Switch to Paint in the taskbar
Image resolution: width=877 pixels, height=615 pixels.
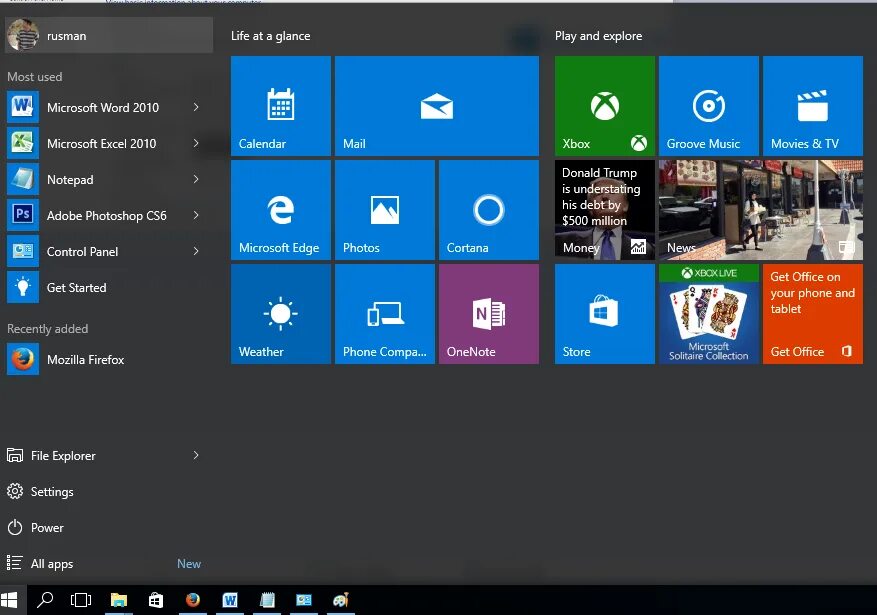[x=341, y=600]
